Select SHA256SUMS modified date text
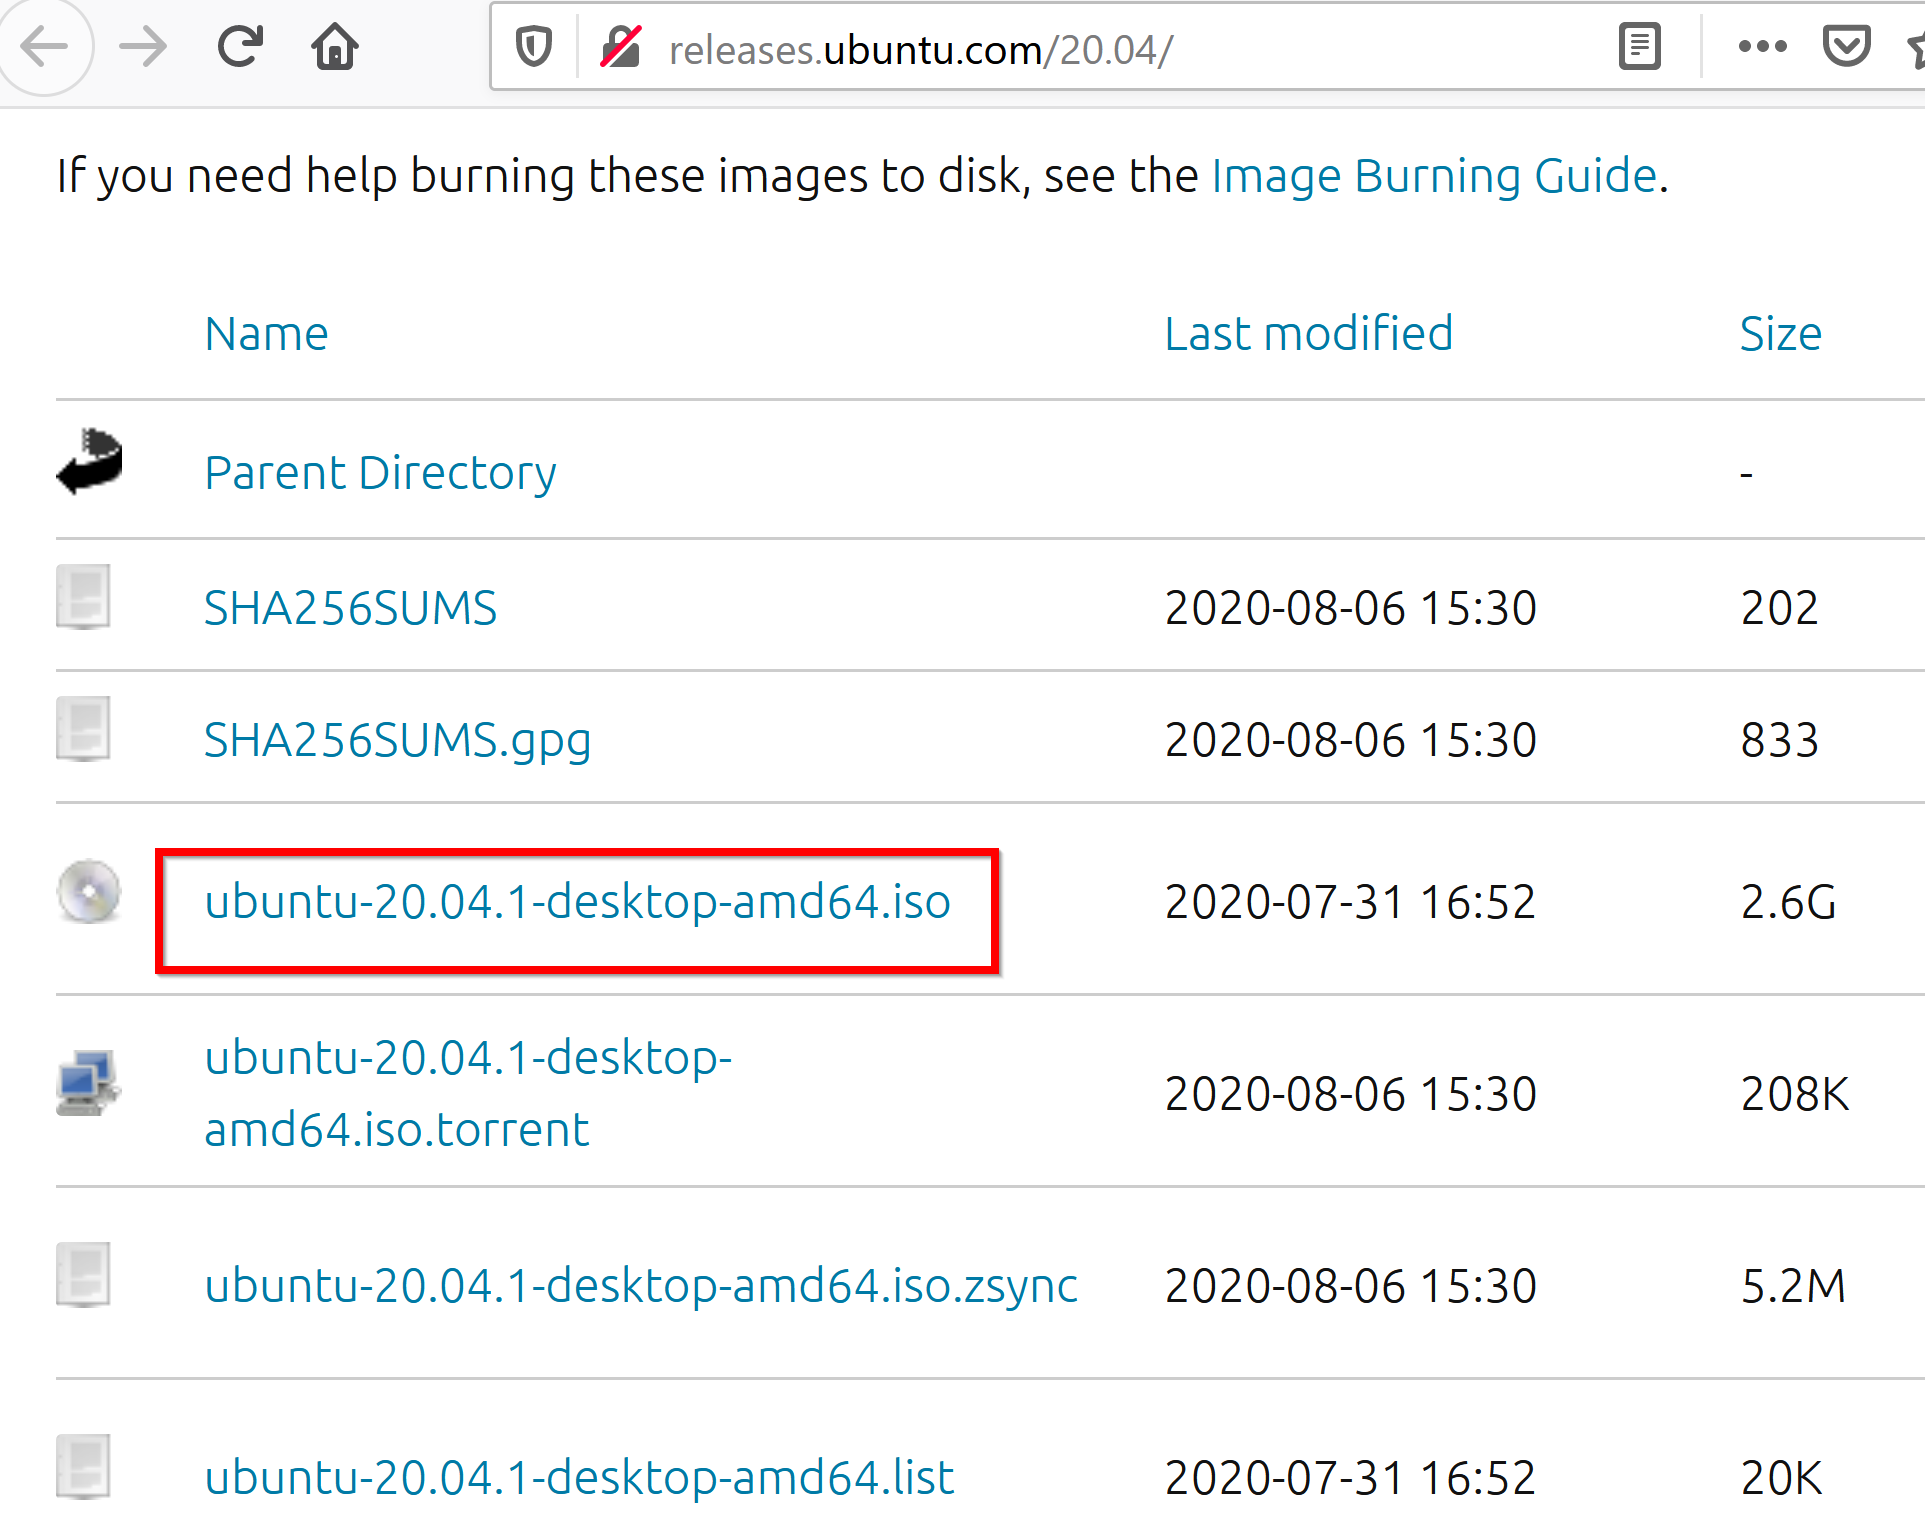This screenshot has width=1925, height=1528. click(x=1350, y=608)
